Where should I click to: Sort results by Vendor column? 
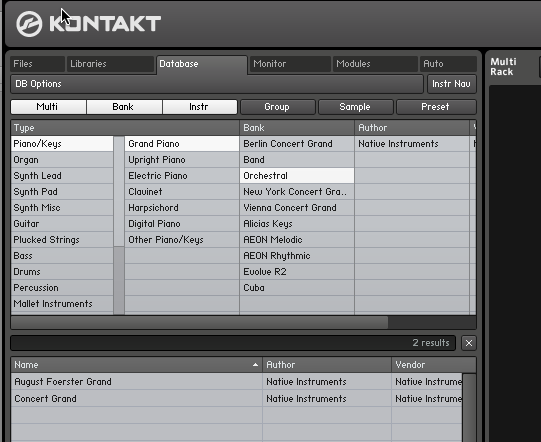tap(434, 365)
